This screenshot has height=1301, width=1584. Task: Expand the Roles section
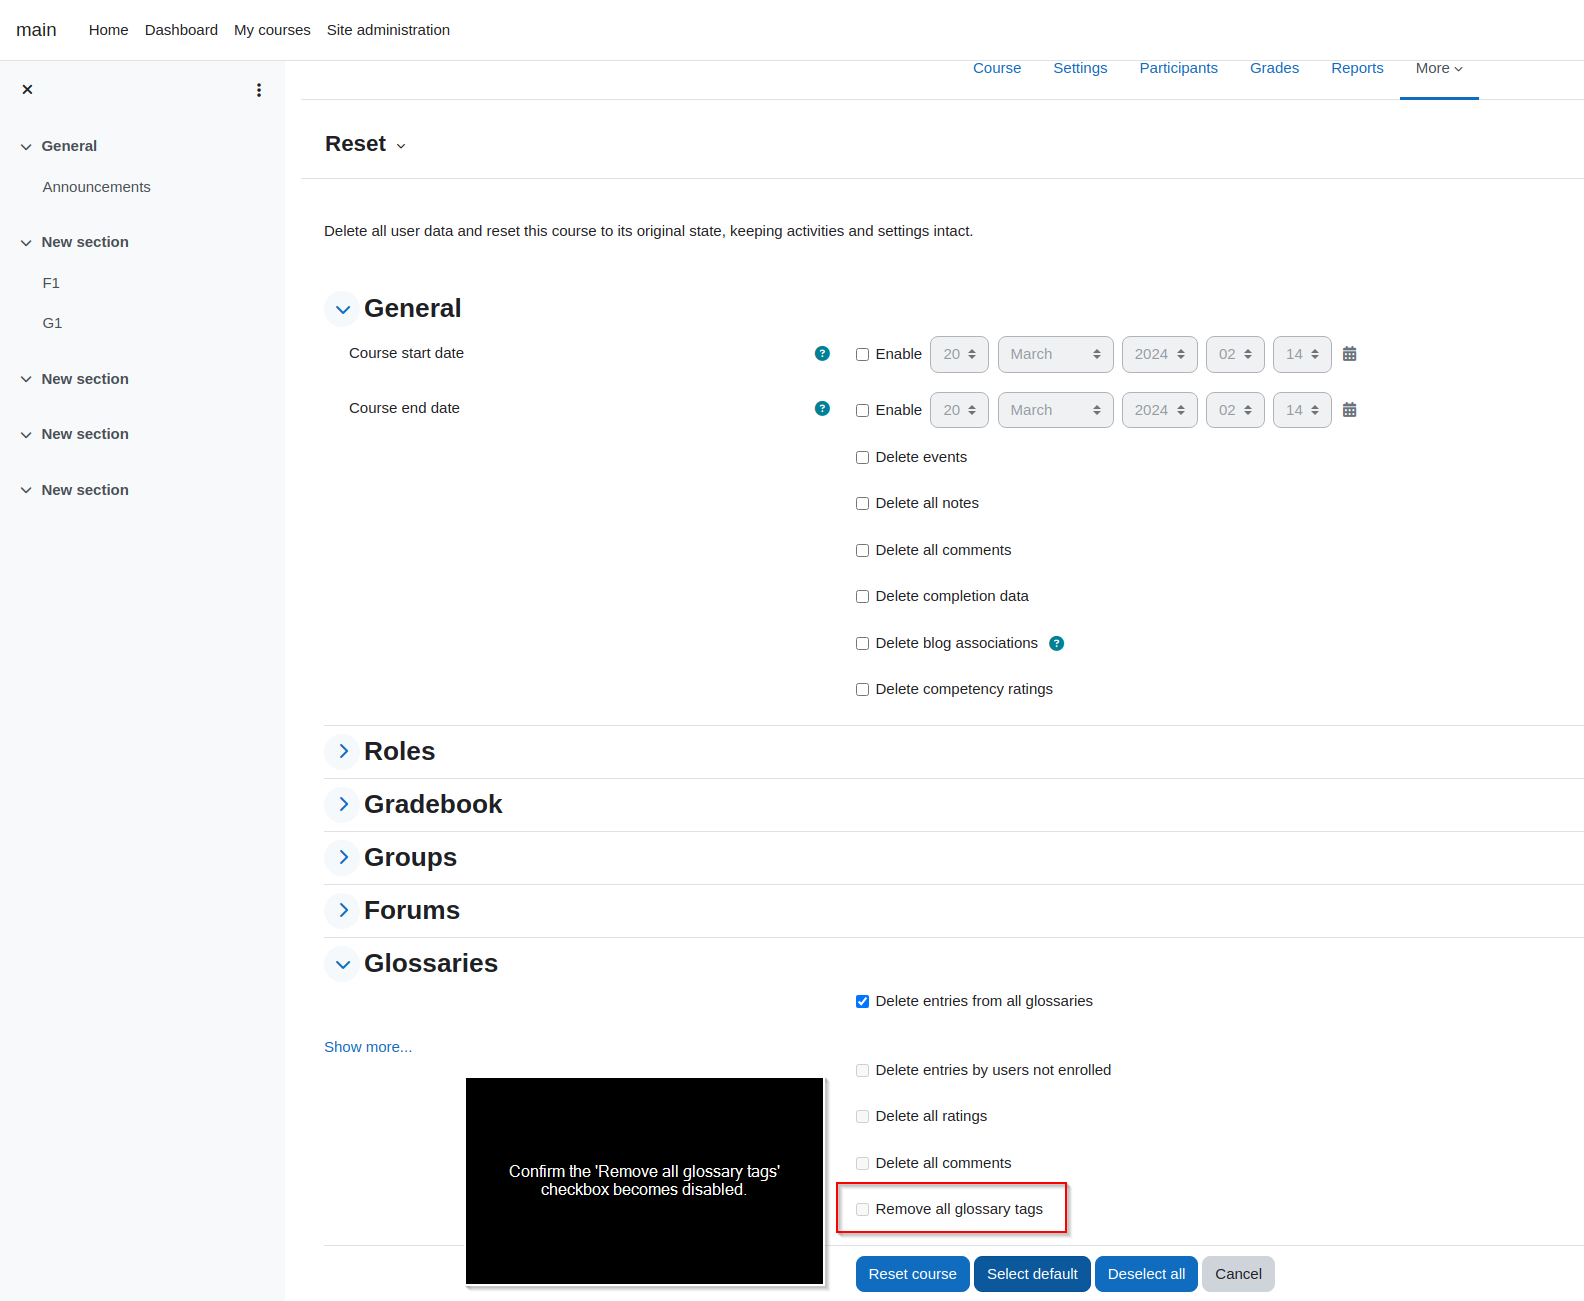tap(342, 751)
